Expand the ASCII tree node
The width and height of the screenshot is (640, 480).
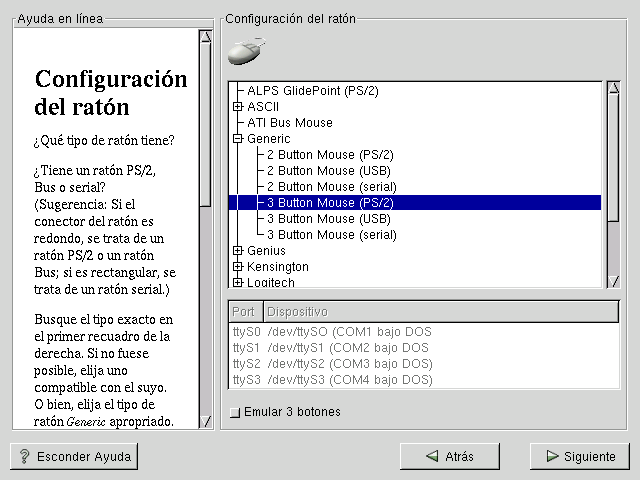[x=238, y=107]
